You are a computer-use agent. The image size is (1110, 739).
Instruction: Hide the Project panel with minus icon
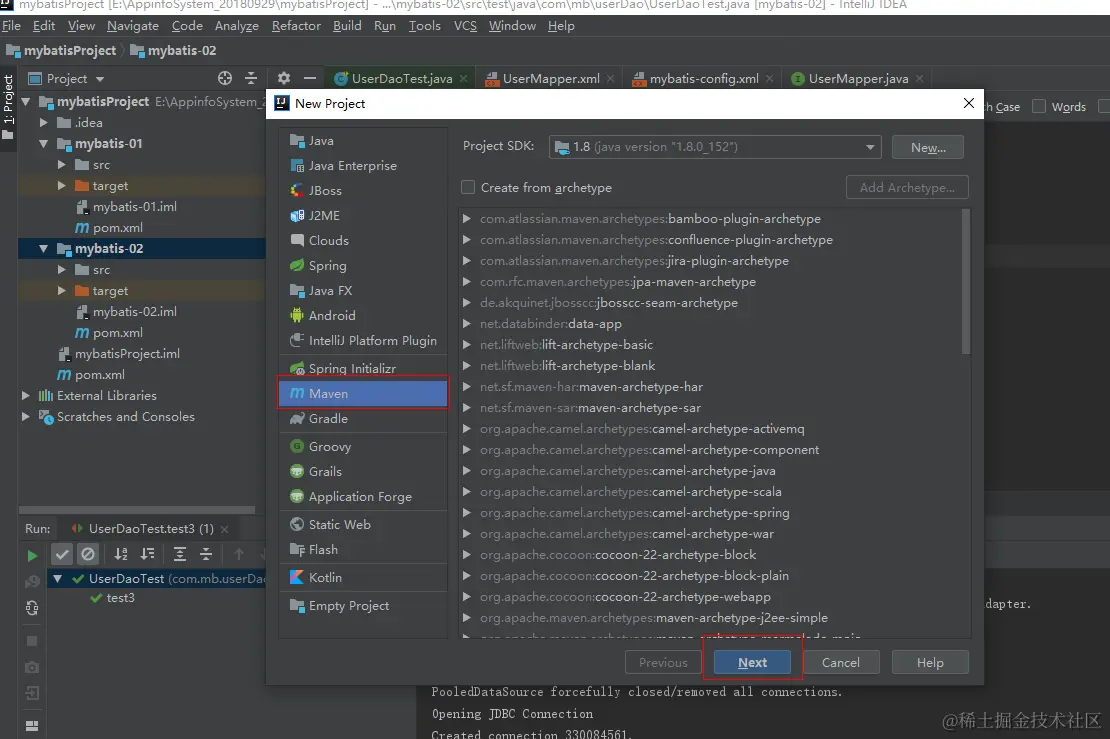[309, 78]
